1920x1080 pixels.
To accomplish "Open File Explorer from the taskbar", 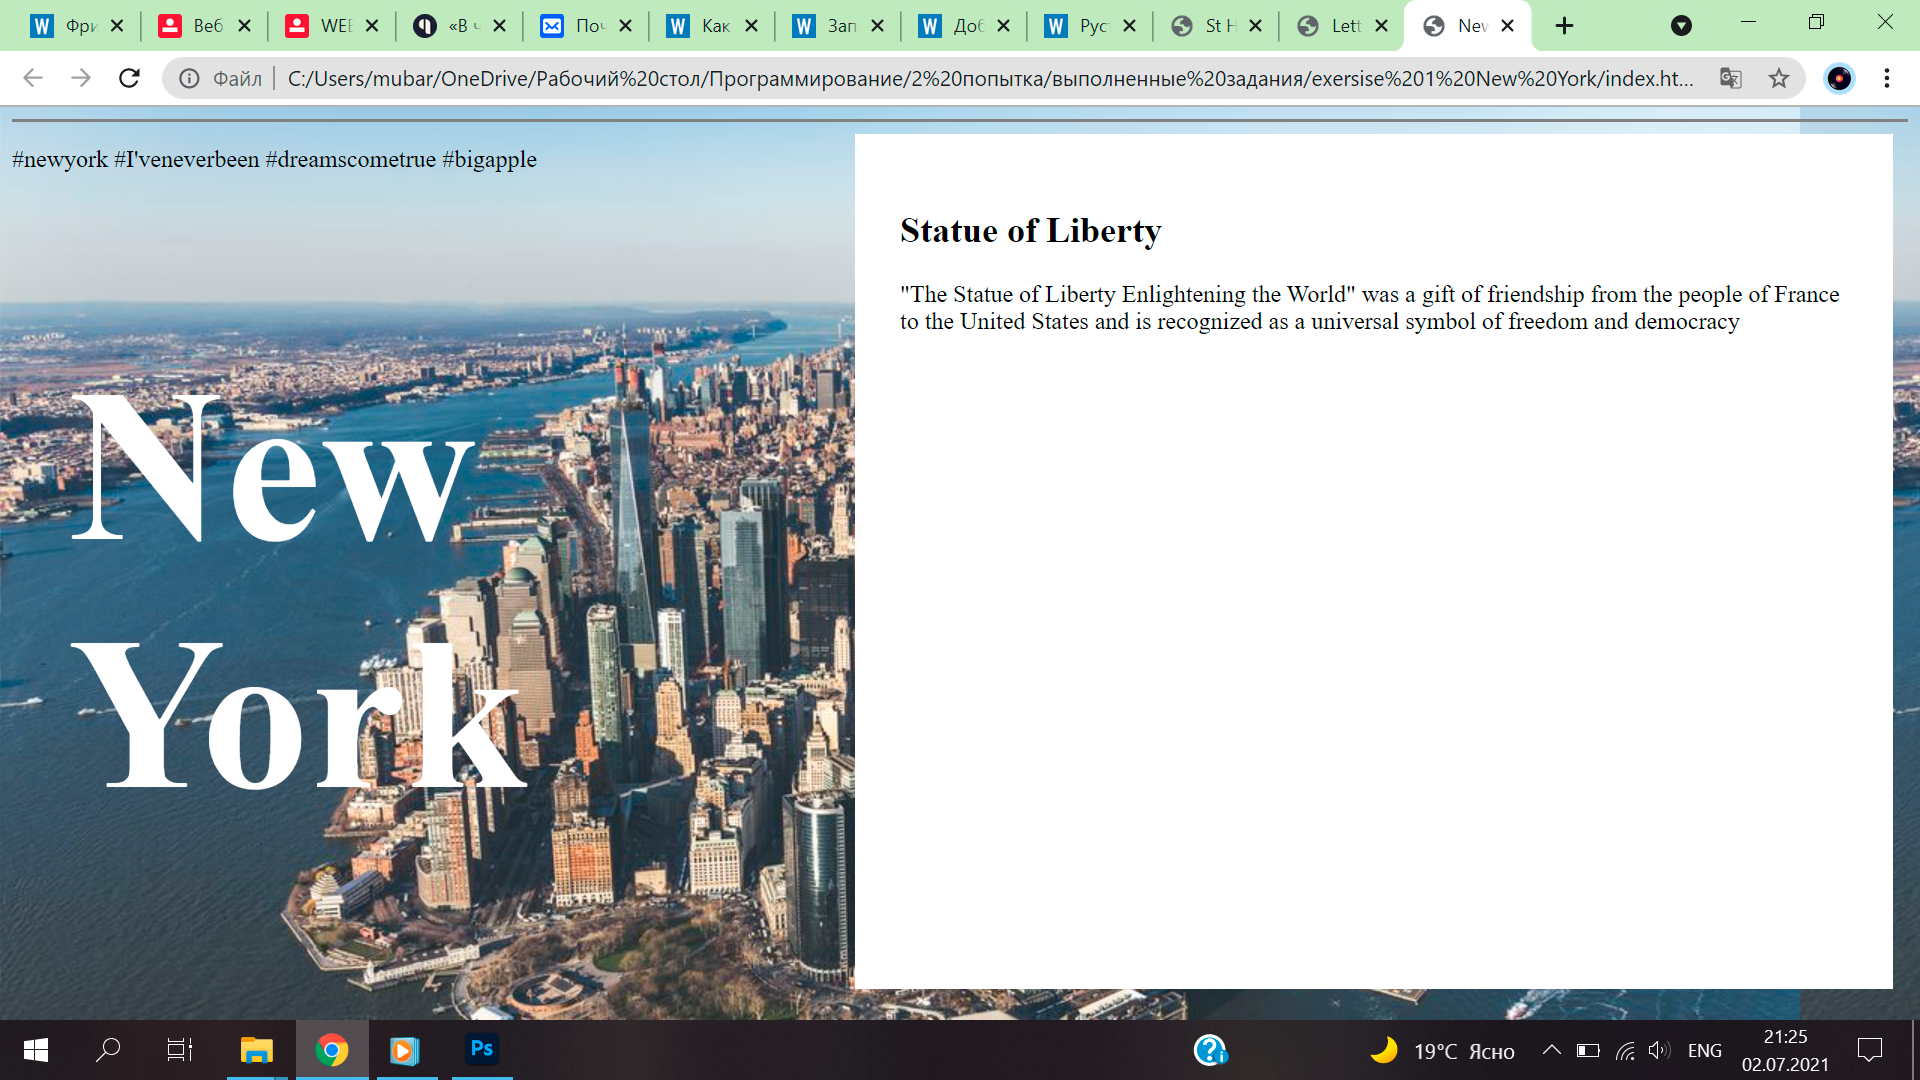I will coord(257,1049).
